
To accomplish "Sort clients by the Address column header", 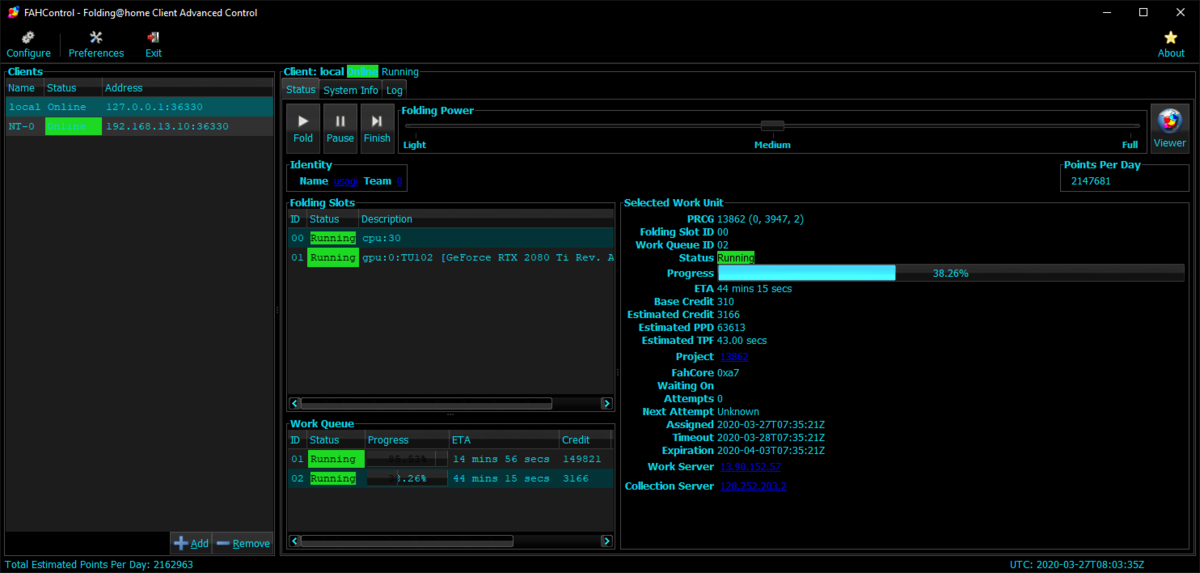I will (187, 88).
